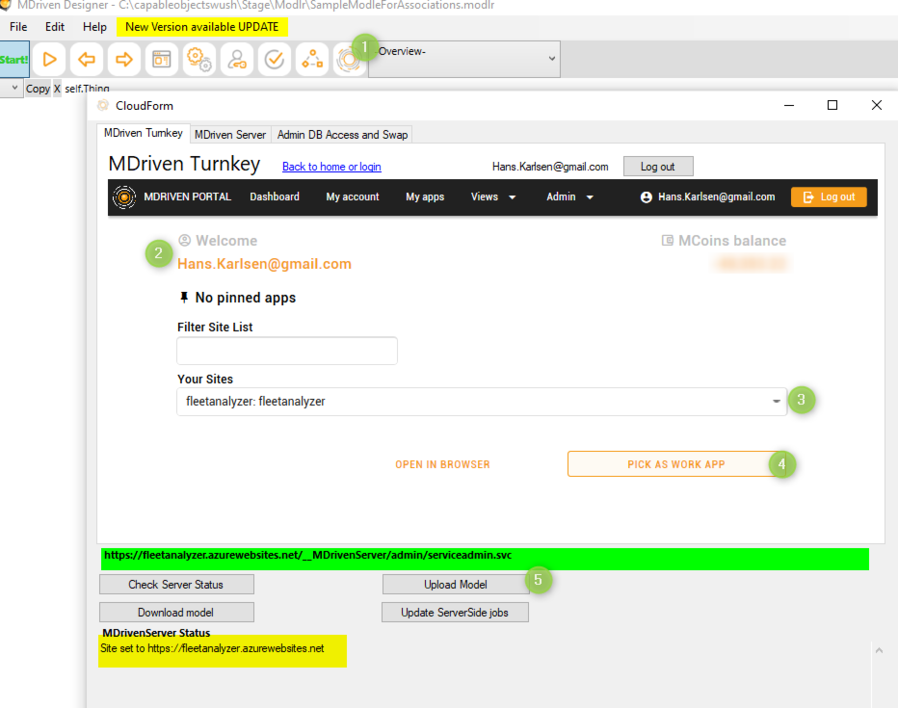Click the scroll-up arrow beside the status area
The height and width of the screenshot is (708, 898).
[879, 650]
